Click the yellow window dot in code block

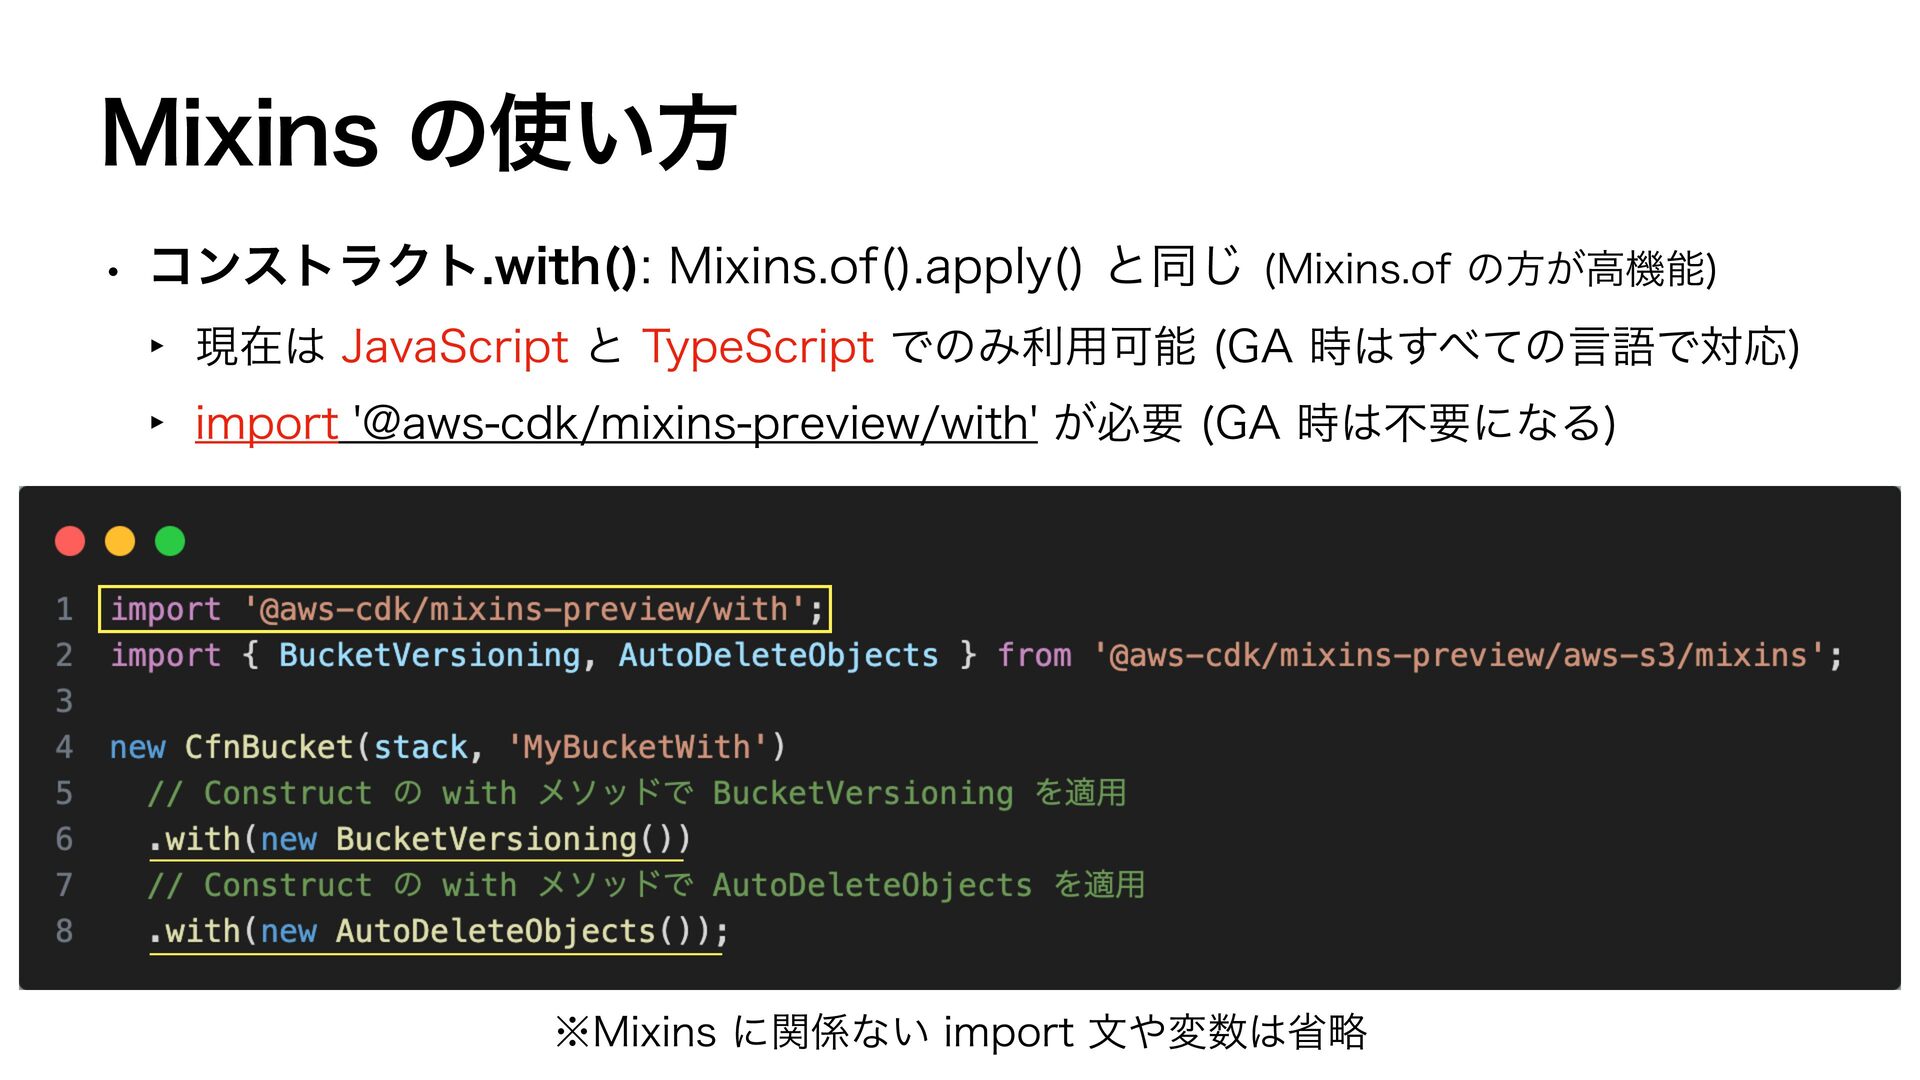point(120,541)
